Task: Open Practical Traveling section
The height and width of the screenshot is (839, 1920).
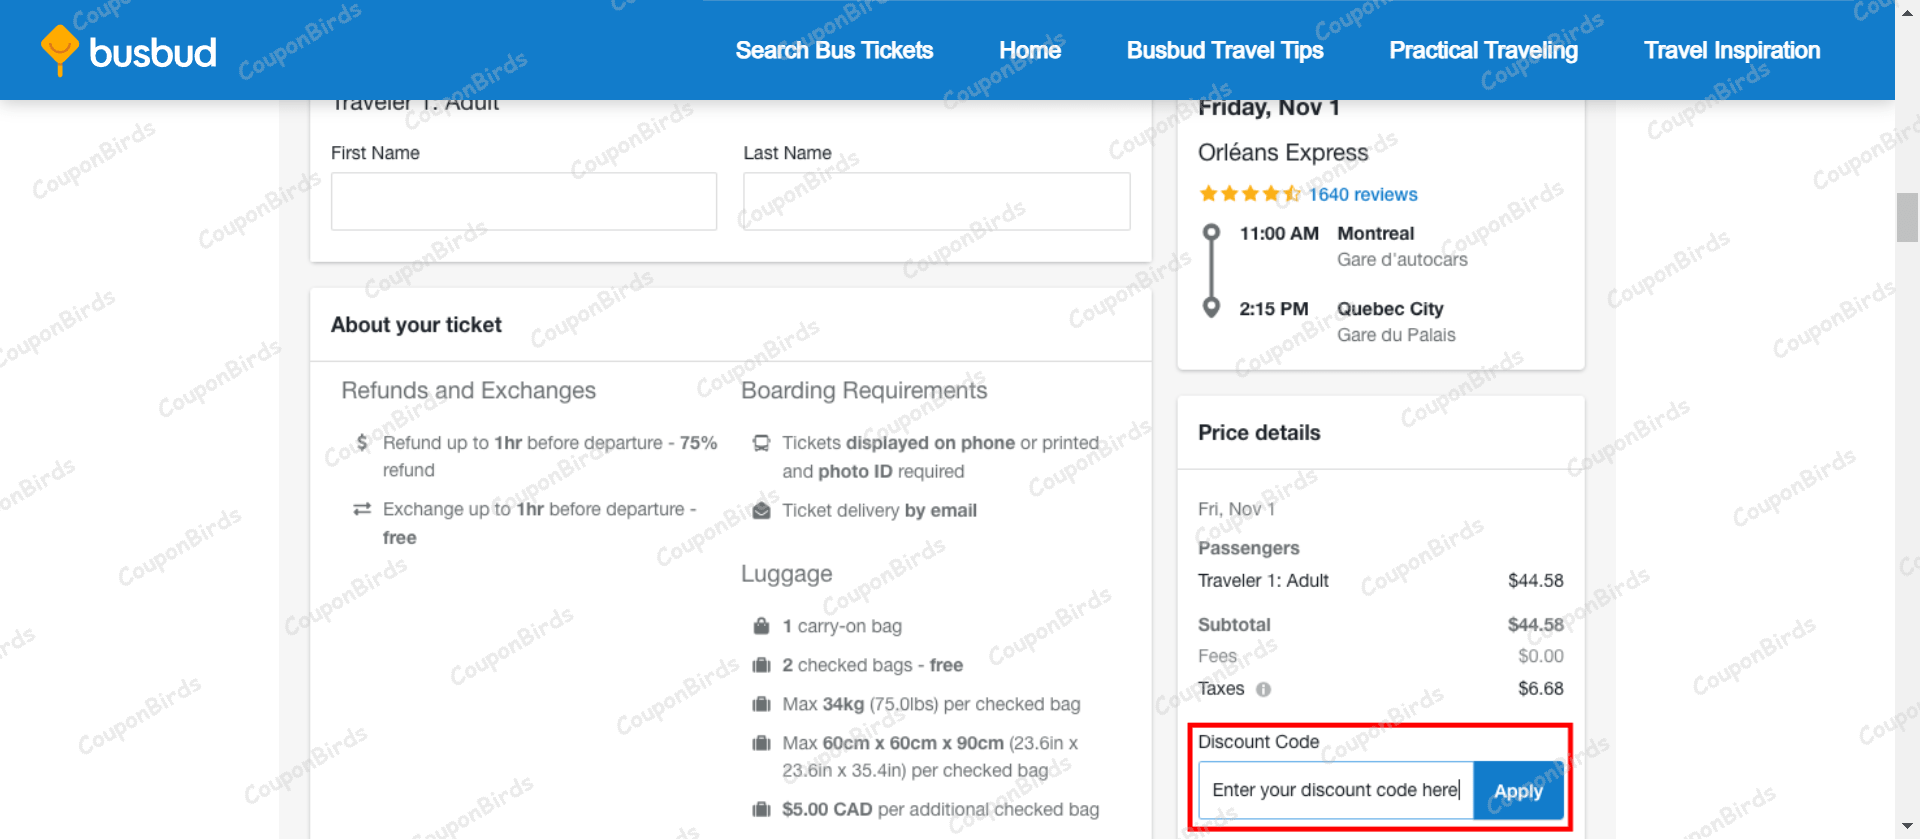Action: click(x=1482, y=50)
